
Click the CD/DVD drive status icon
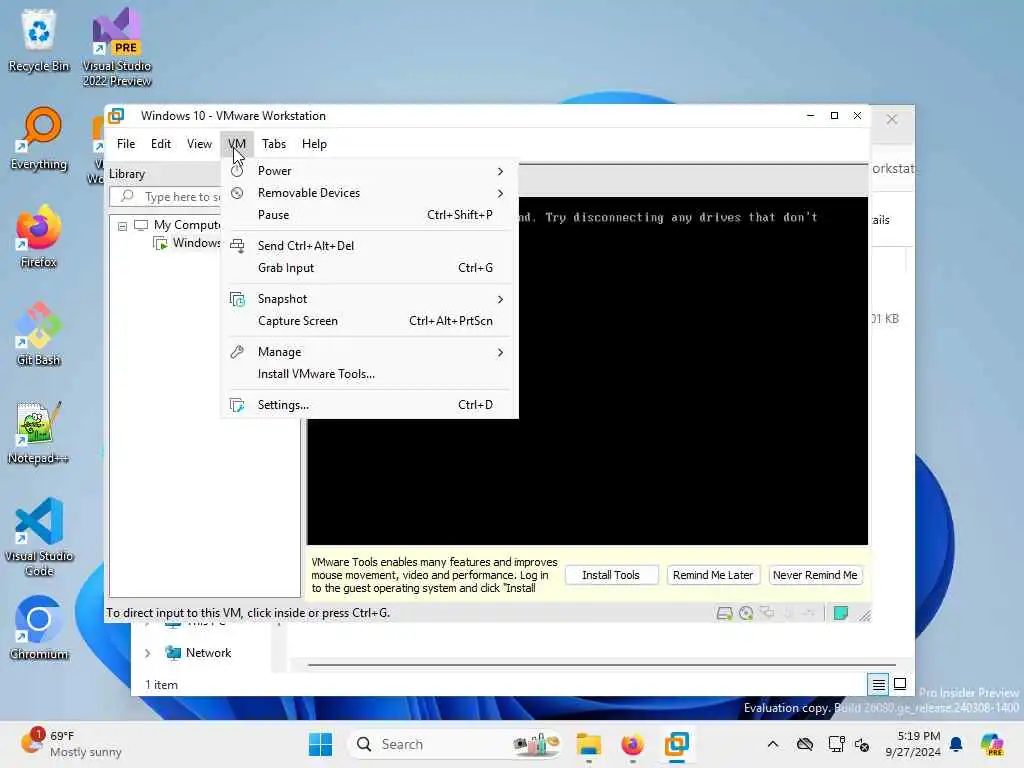[x=746, y=613]
